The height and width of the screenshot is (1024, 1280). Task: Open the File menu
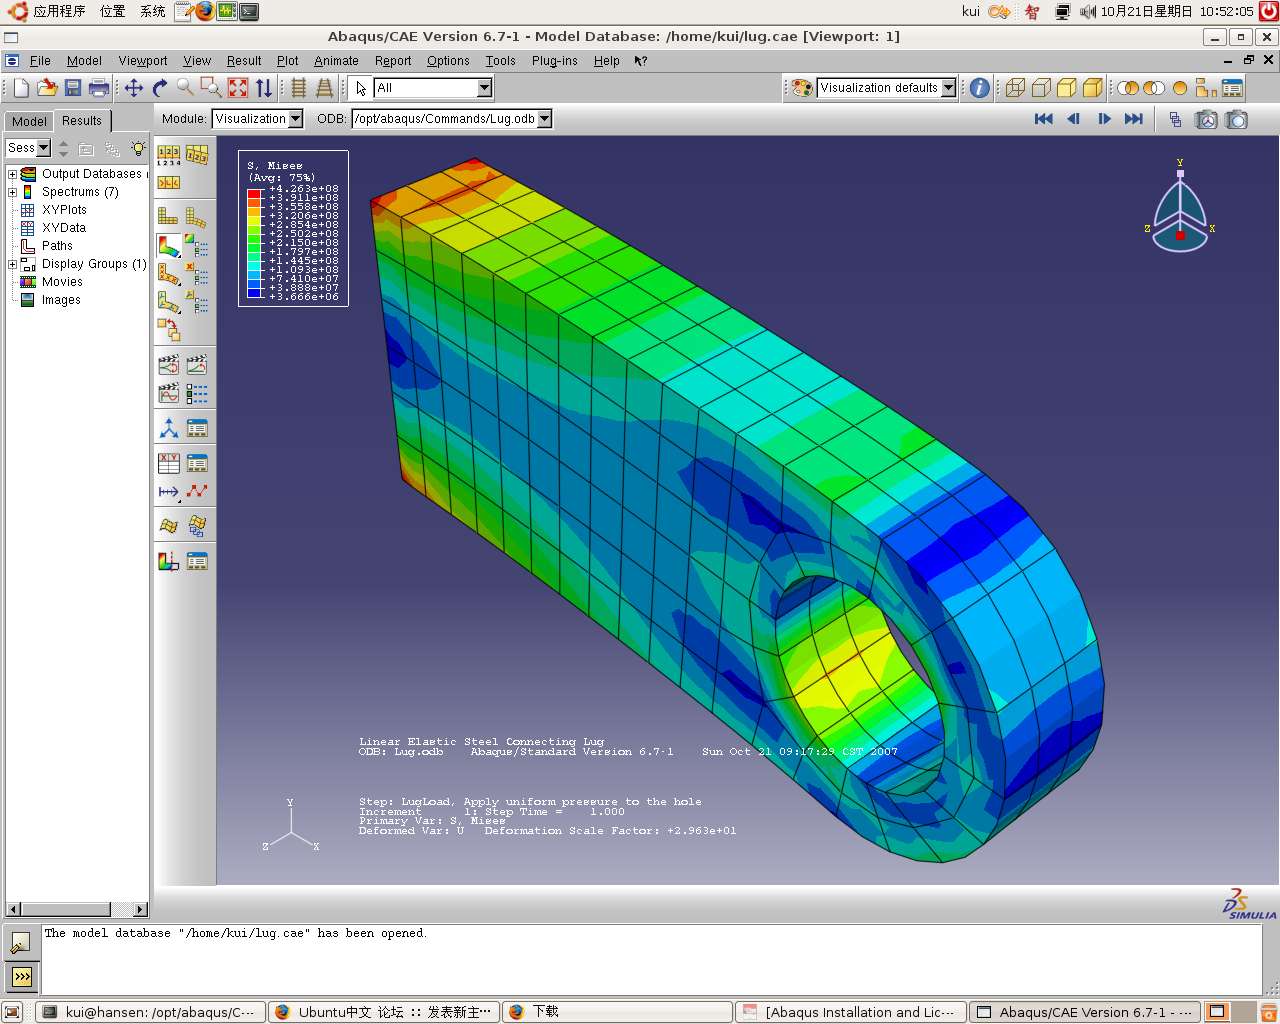click(40, 61)
